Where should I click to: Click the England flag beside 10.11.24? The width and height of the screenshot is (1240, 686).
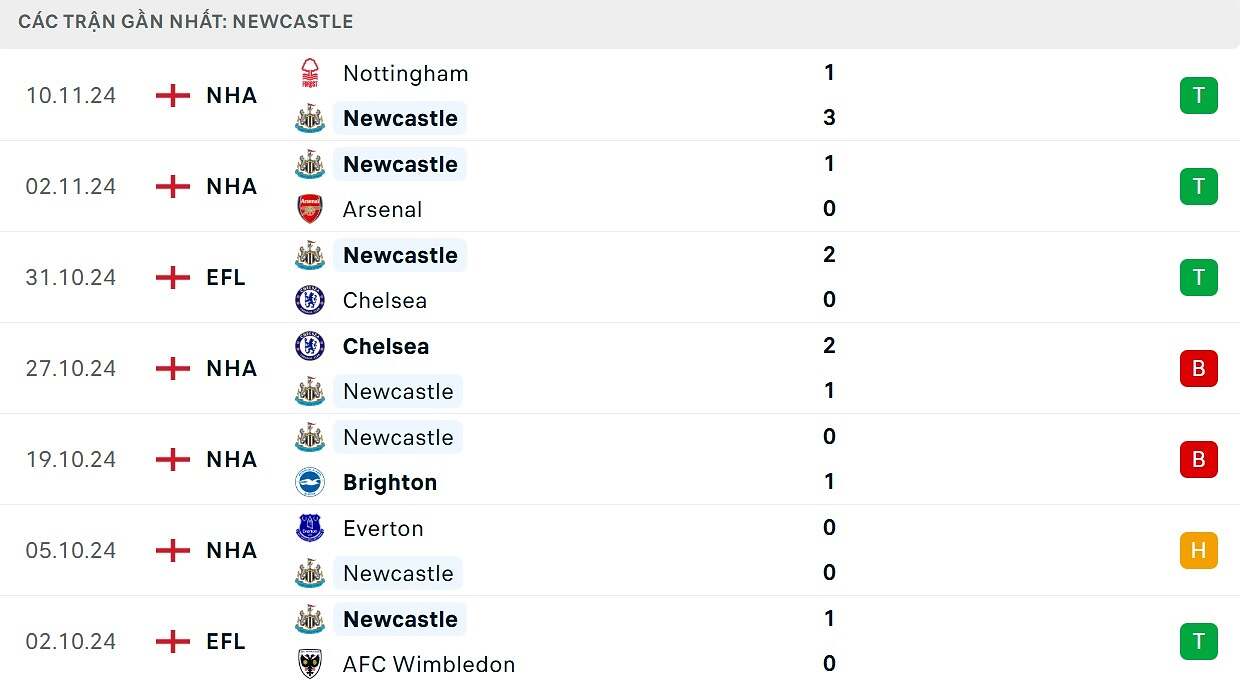pyautogui.click(x=172, y=95)
